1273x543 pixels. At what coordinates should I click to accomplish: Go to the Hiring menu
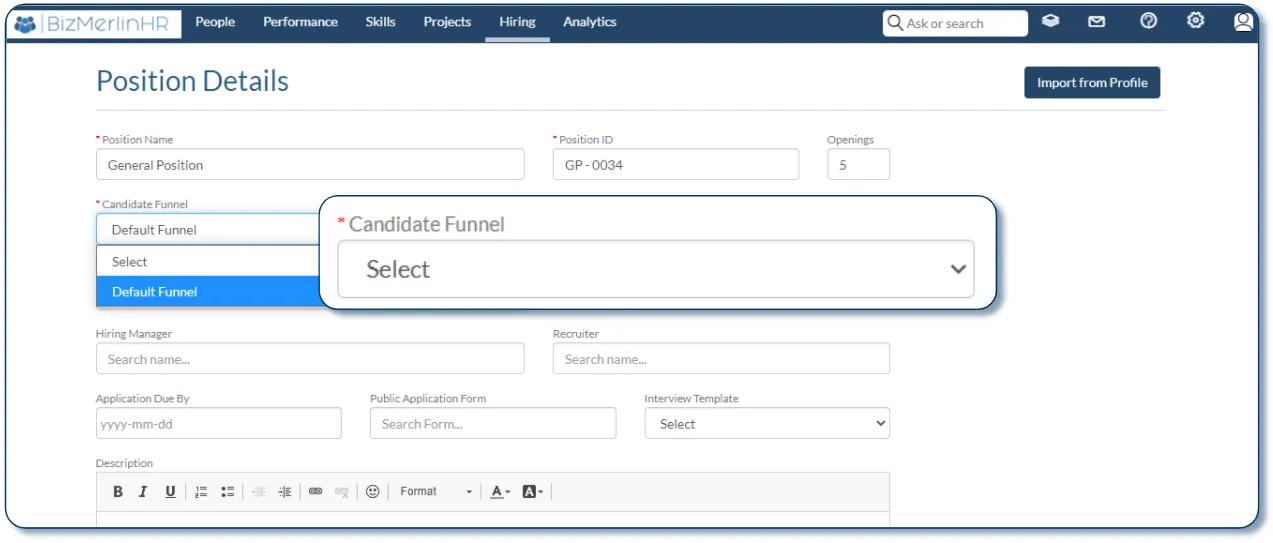pos(517,21)
